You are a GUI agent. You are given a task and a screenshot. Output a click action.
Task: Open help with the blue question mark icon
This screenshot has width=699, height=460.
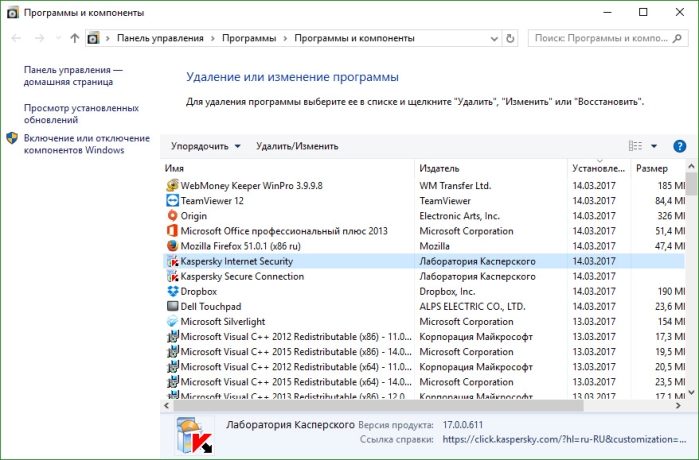679,146
